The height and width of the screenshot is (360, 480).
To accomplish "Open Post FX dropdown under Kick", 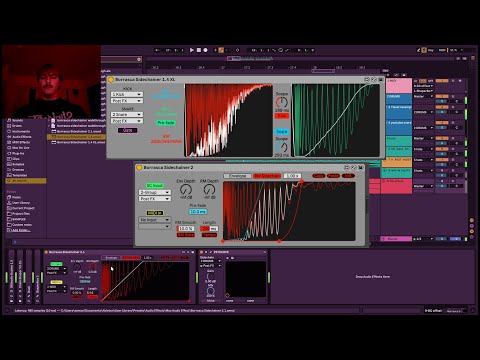I will [127, 101].
